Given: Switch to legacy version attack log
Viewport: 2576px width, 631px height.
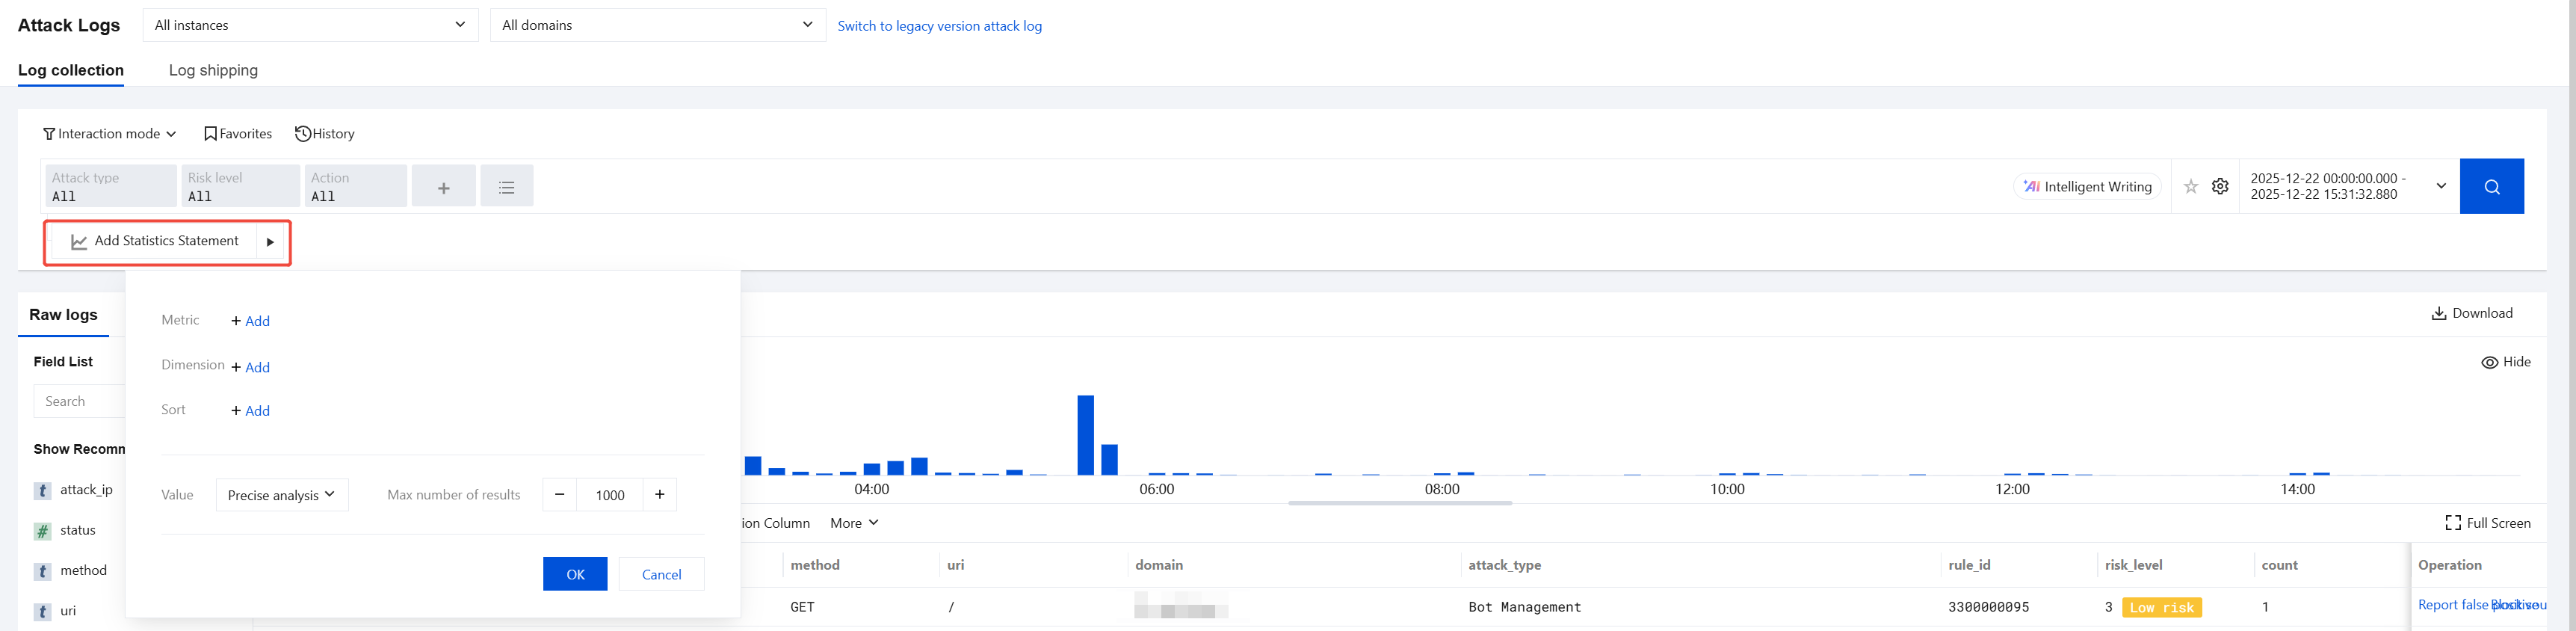Looking at the screenshot, I should (x=939, y=26).
